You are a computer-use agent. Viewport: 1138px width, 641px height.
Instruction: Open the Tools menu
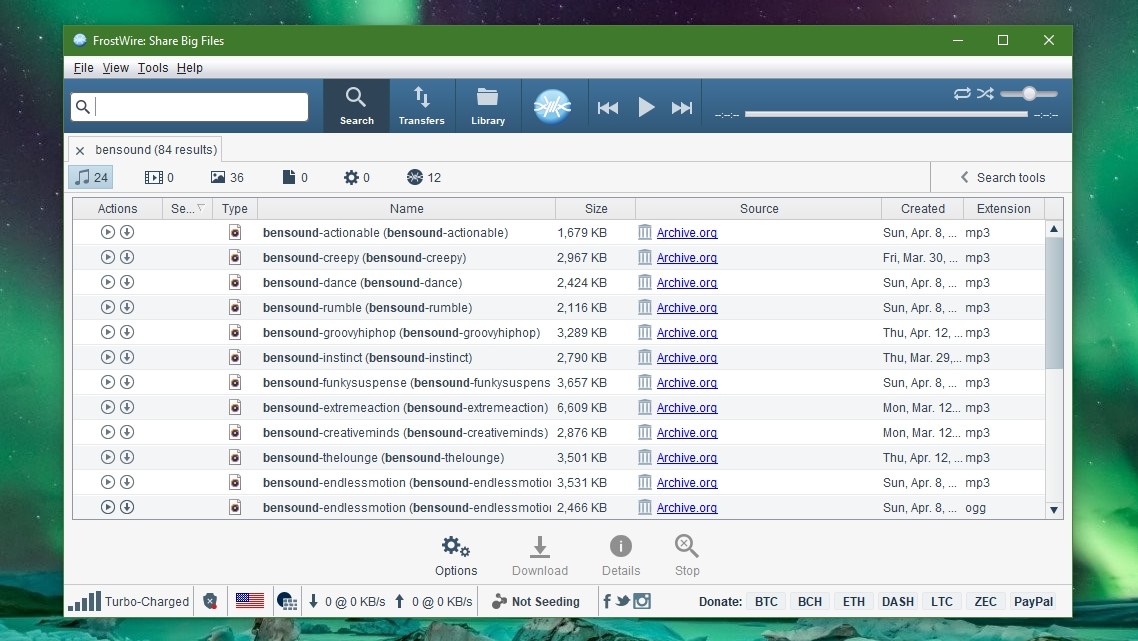tap(152, 68)
